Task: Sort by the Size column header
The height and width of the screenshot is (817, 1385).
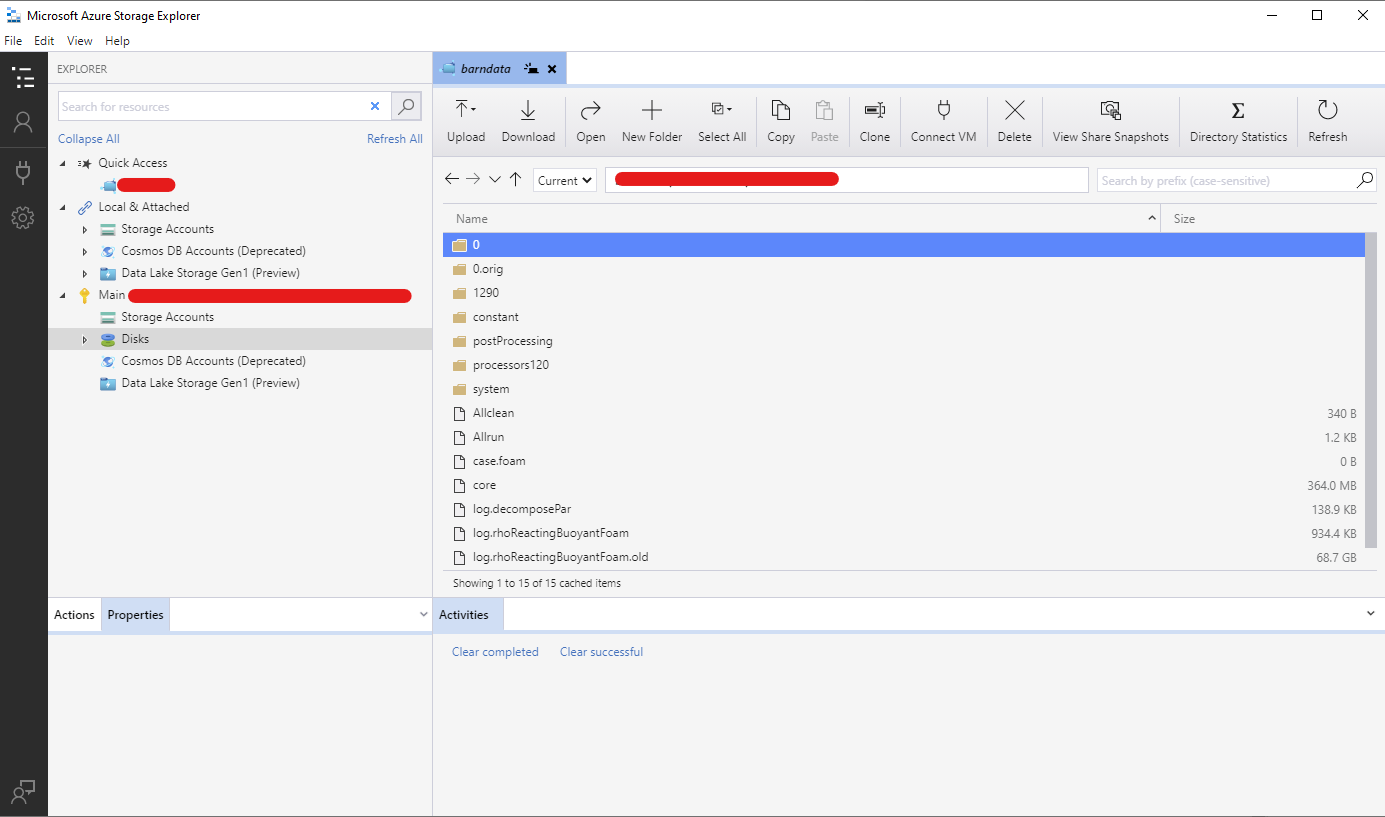Action: click(x=1264, y=218)
